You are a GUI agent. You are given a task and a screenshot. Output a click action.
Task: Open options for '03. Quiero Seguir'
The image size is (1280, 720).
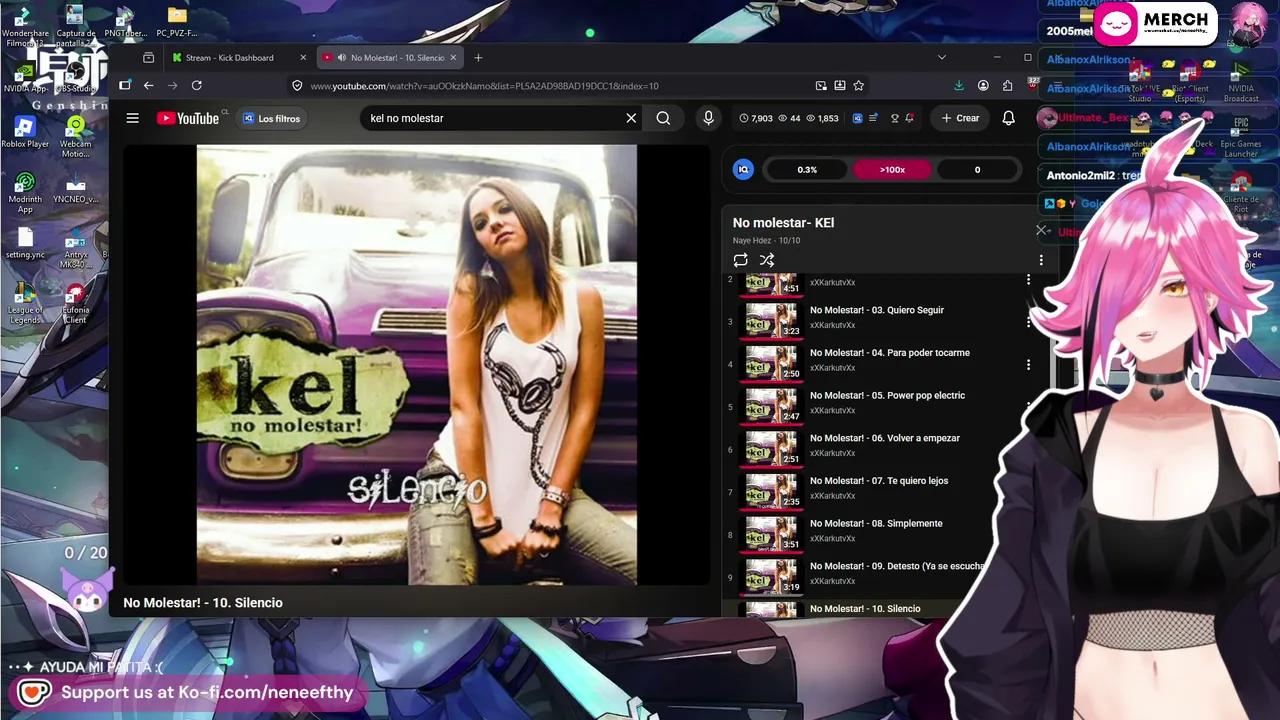[x=1028, y=322]
